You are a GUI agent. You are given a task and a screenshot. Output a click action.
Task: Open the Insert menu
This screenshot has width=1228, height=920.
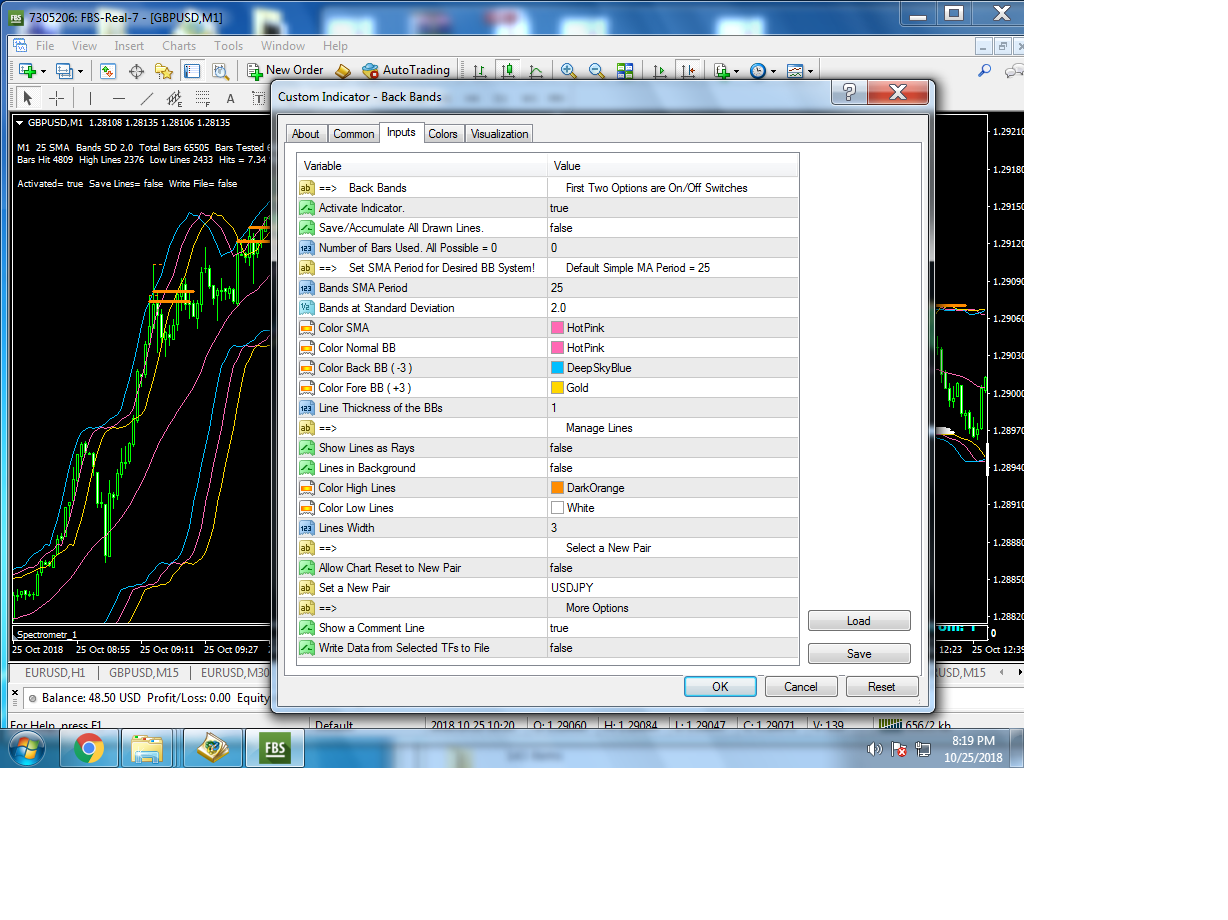129,45
